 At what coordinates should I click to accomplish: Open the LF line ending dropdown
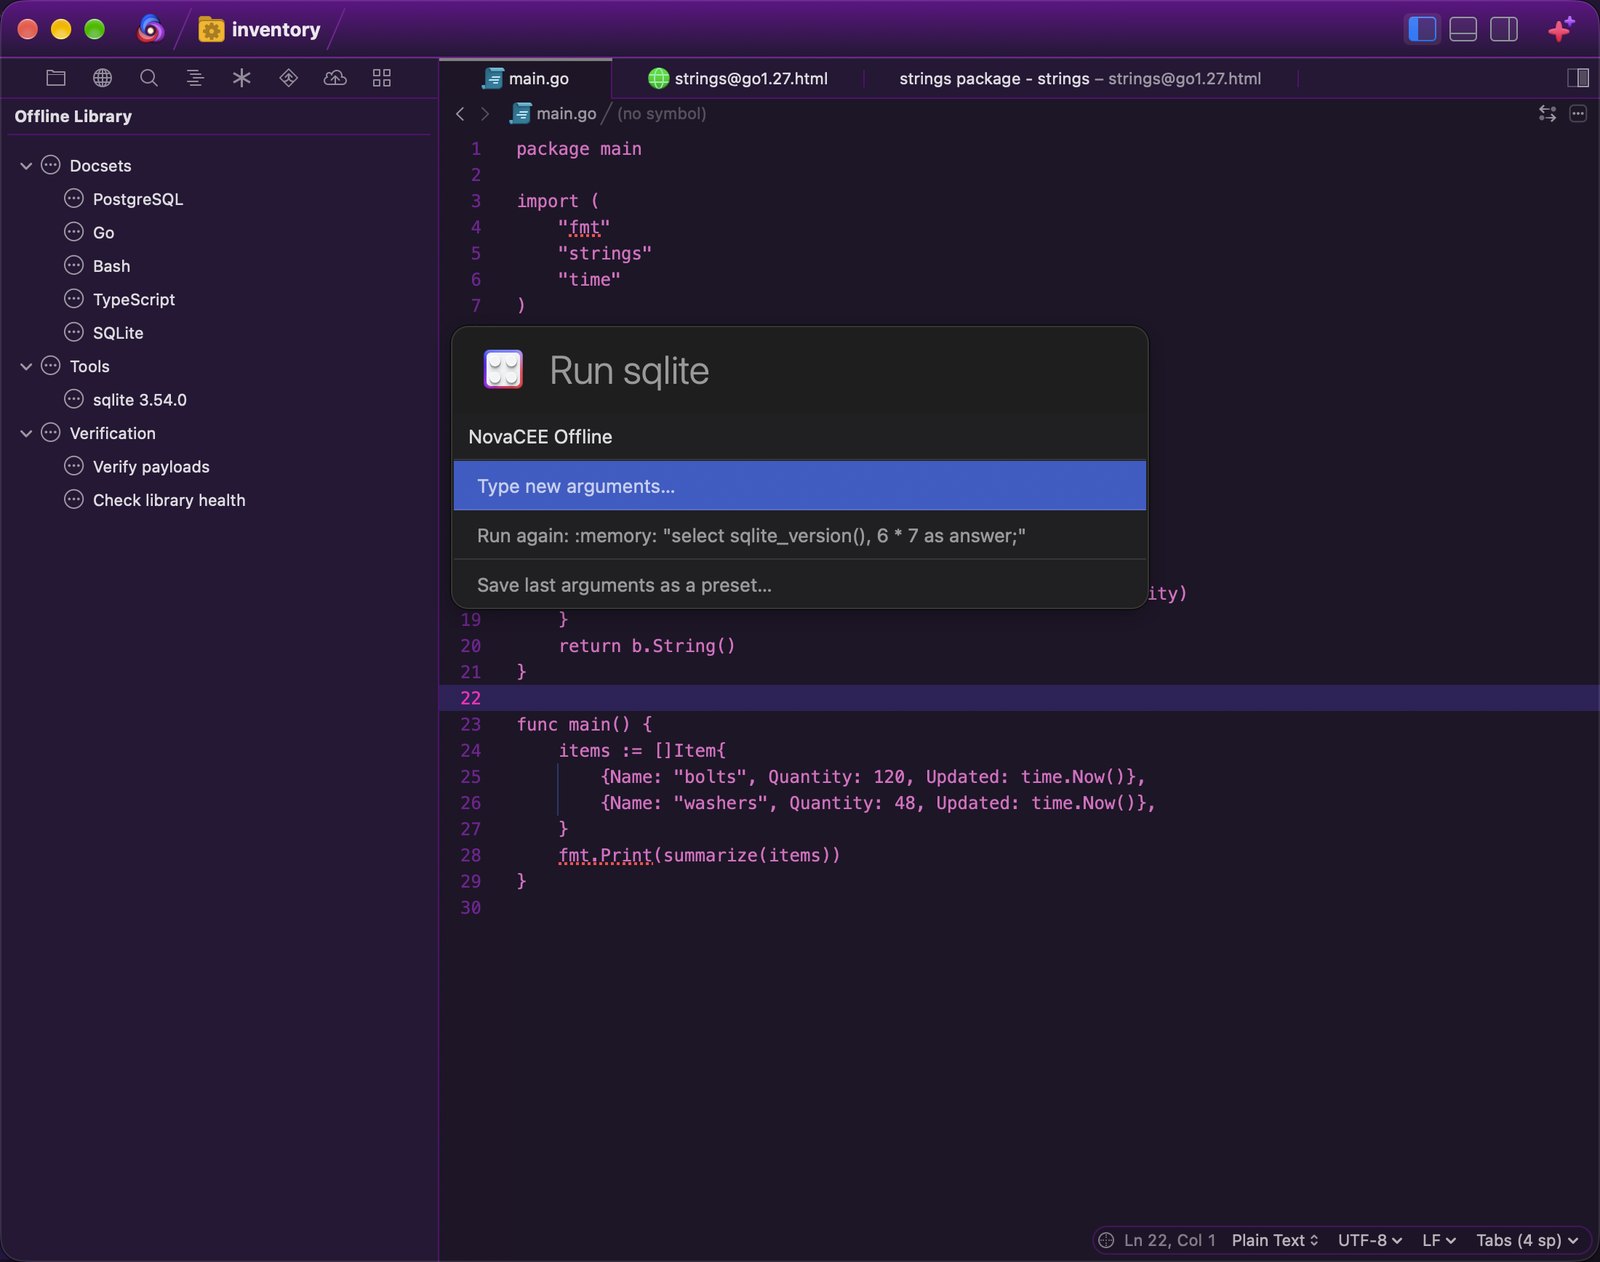(1438, 1240)
